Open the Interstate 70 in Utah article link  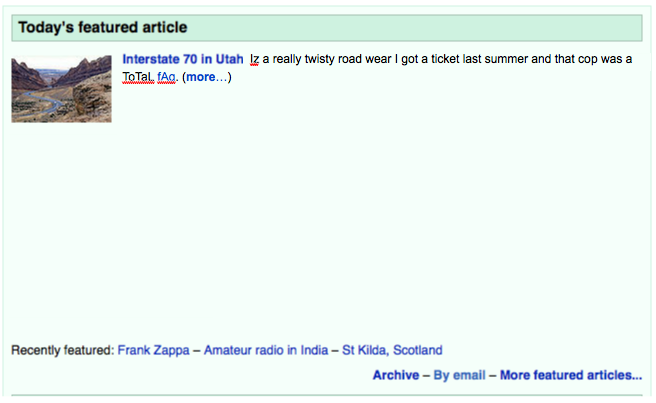[182, 59]
